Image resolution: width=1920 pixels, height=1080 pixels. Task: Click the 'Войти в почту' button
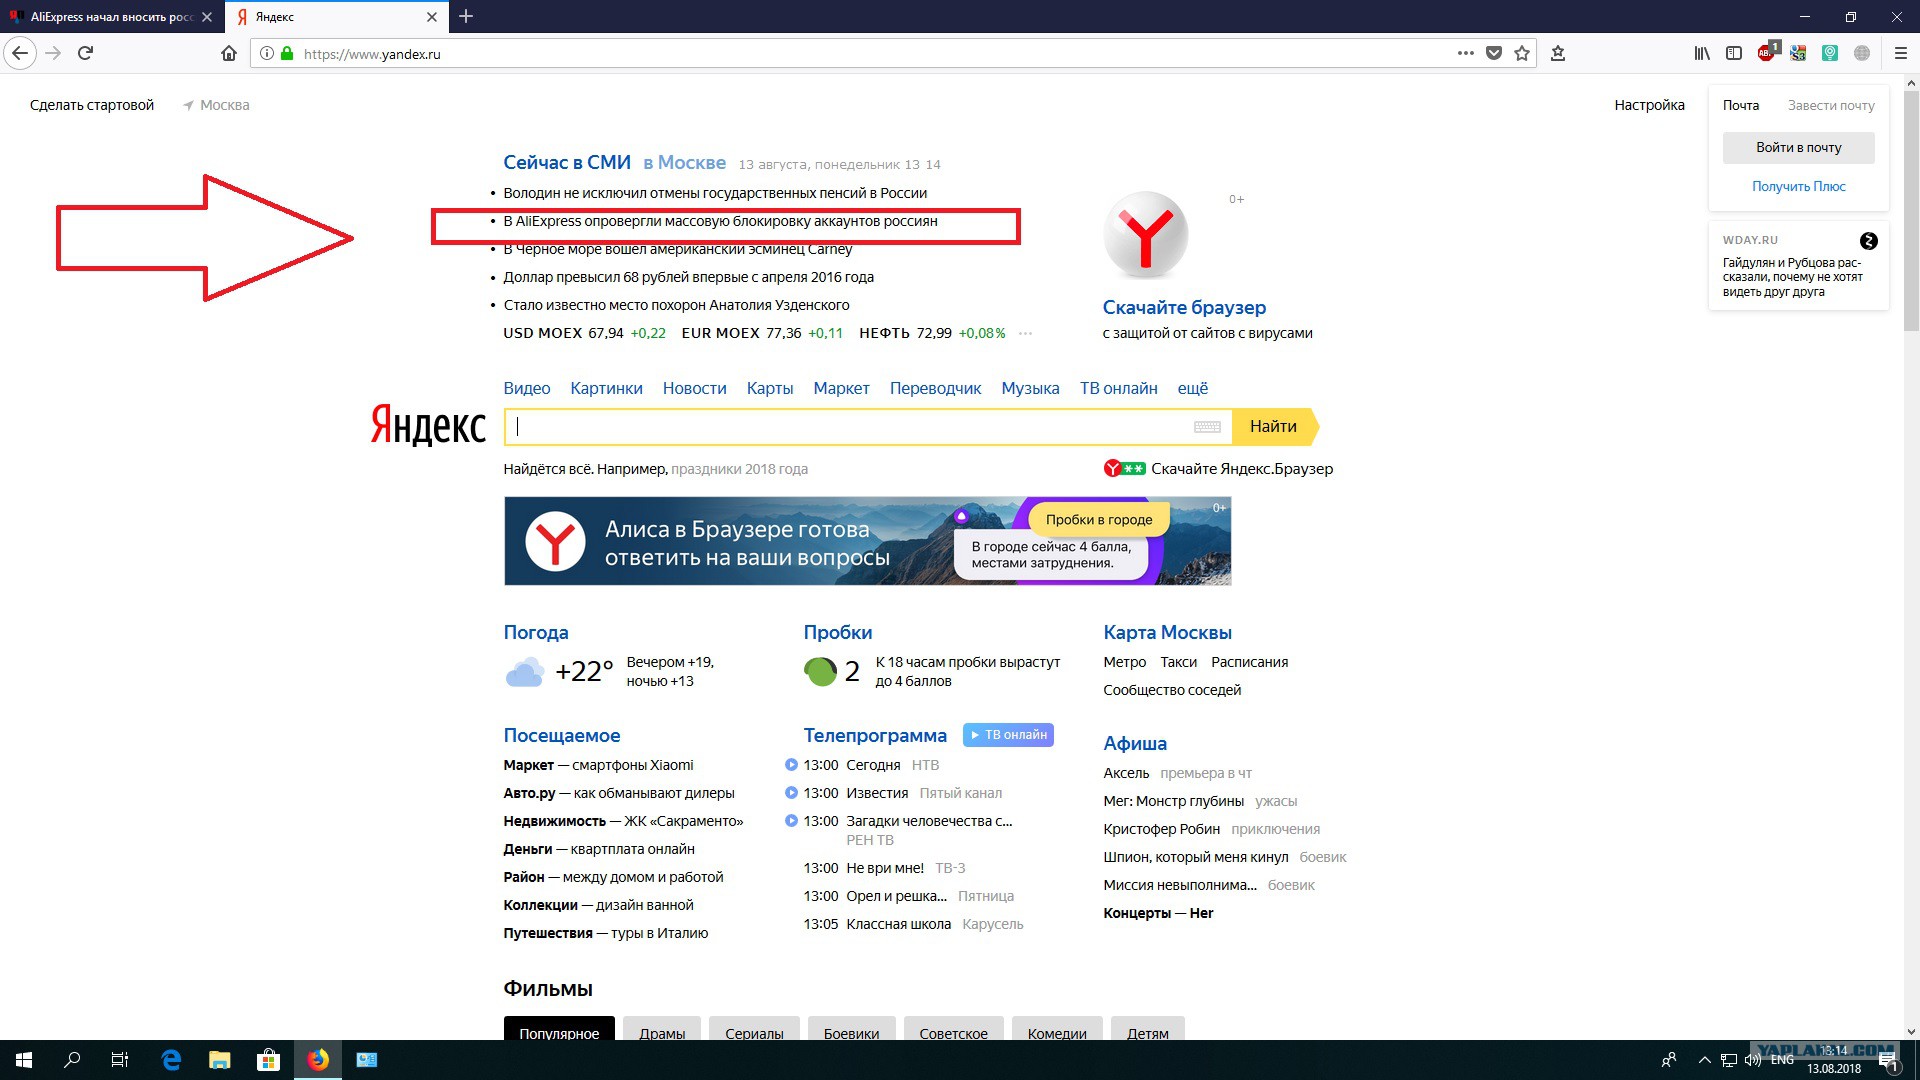(1798, 147)
